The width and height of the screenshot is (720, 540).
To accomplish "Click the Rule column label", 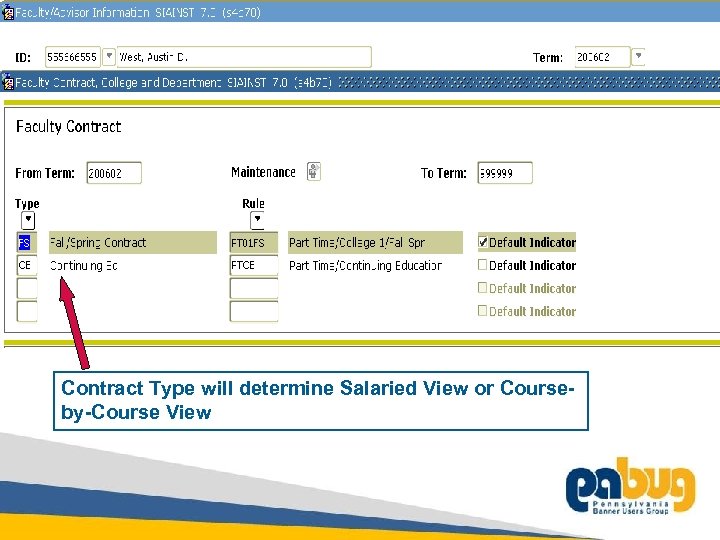I will [x=253, y=203].
